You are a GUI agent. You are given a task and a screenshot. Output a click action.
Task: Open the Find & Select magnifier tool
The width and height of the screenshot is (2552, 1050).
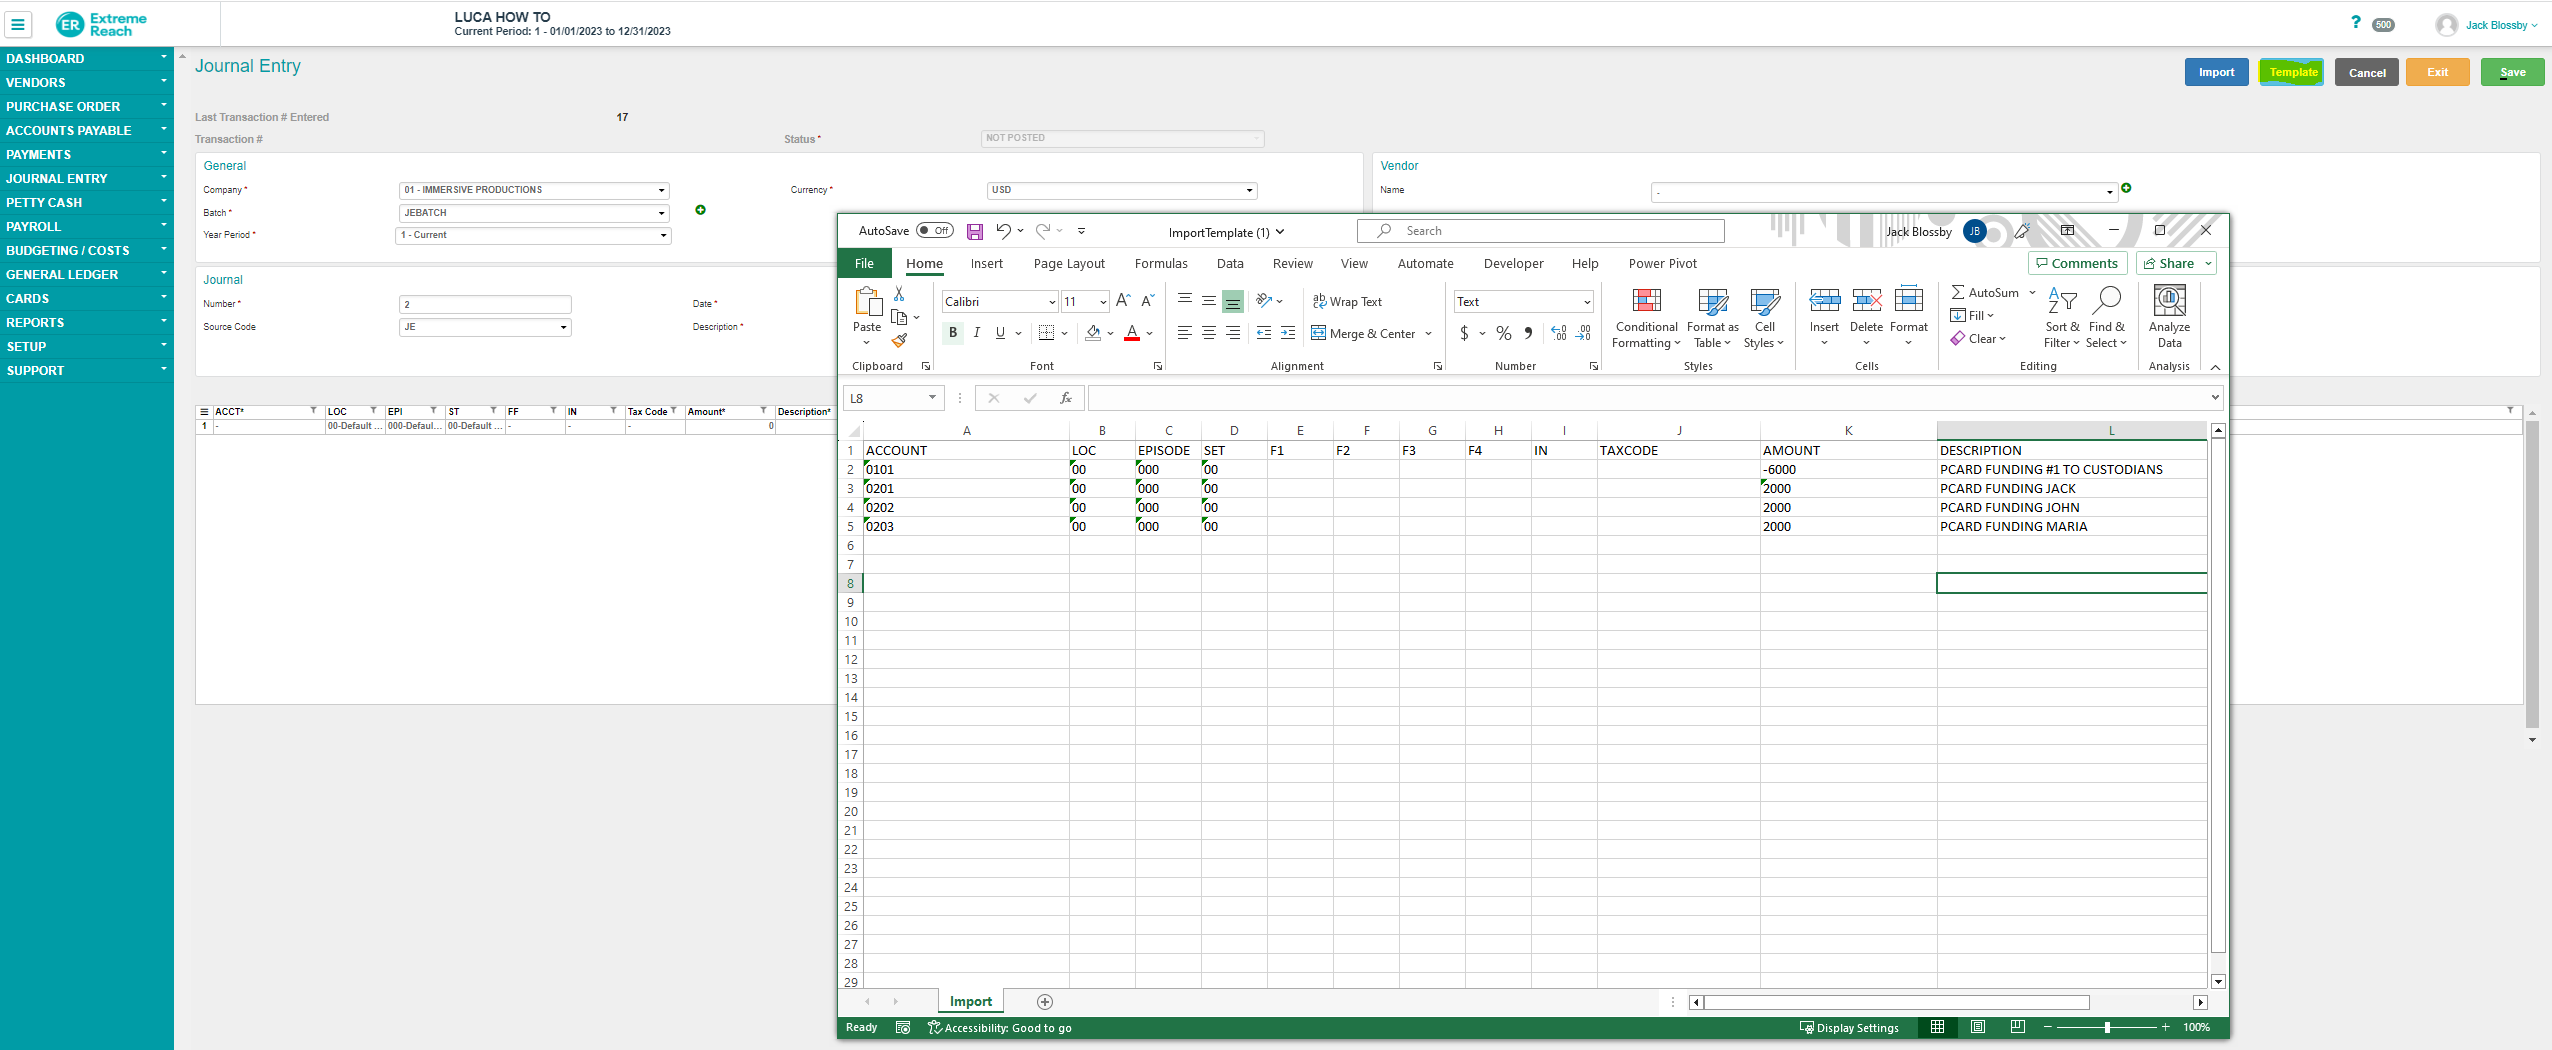coord(2106,301)
